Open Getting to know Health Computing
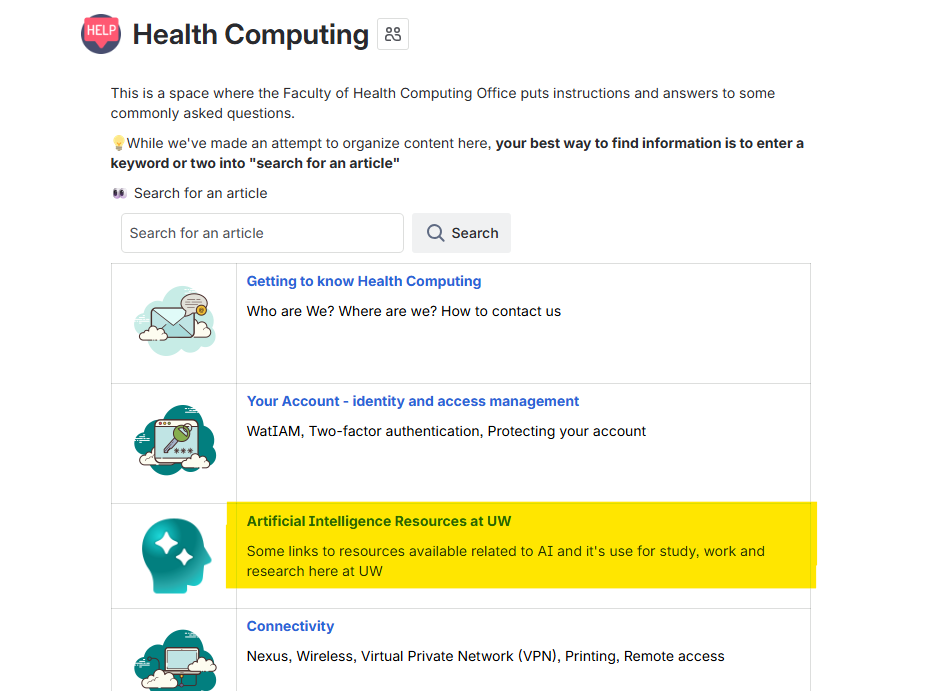Screen dimensions: 938x691 point(363,281)
